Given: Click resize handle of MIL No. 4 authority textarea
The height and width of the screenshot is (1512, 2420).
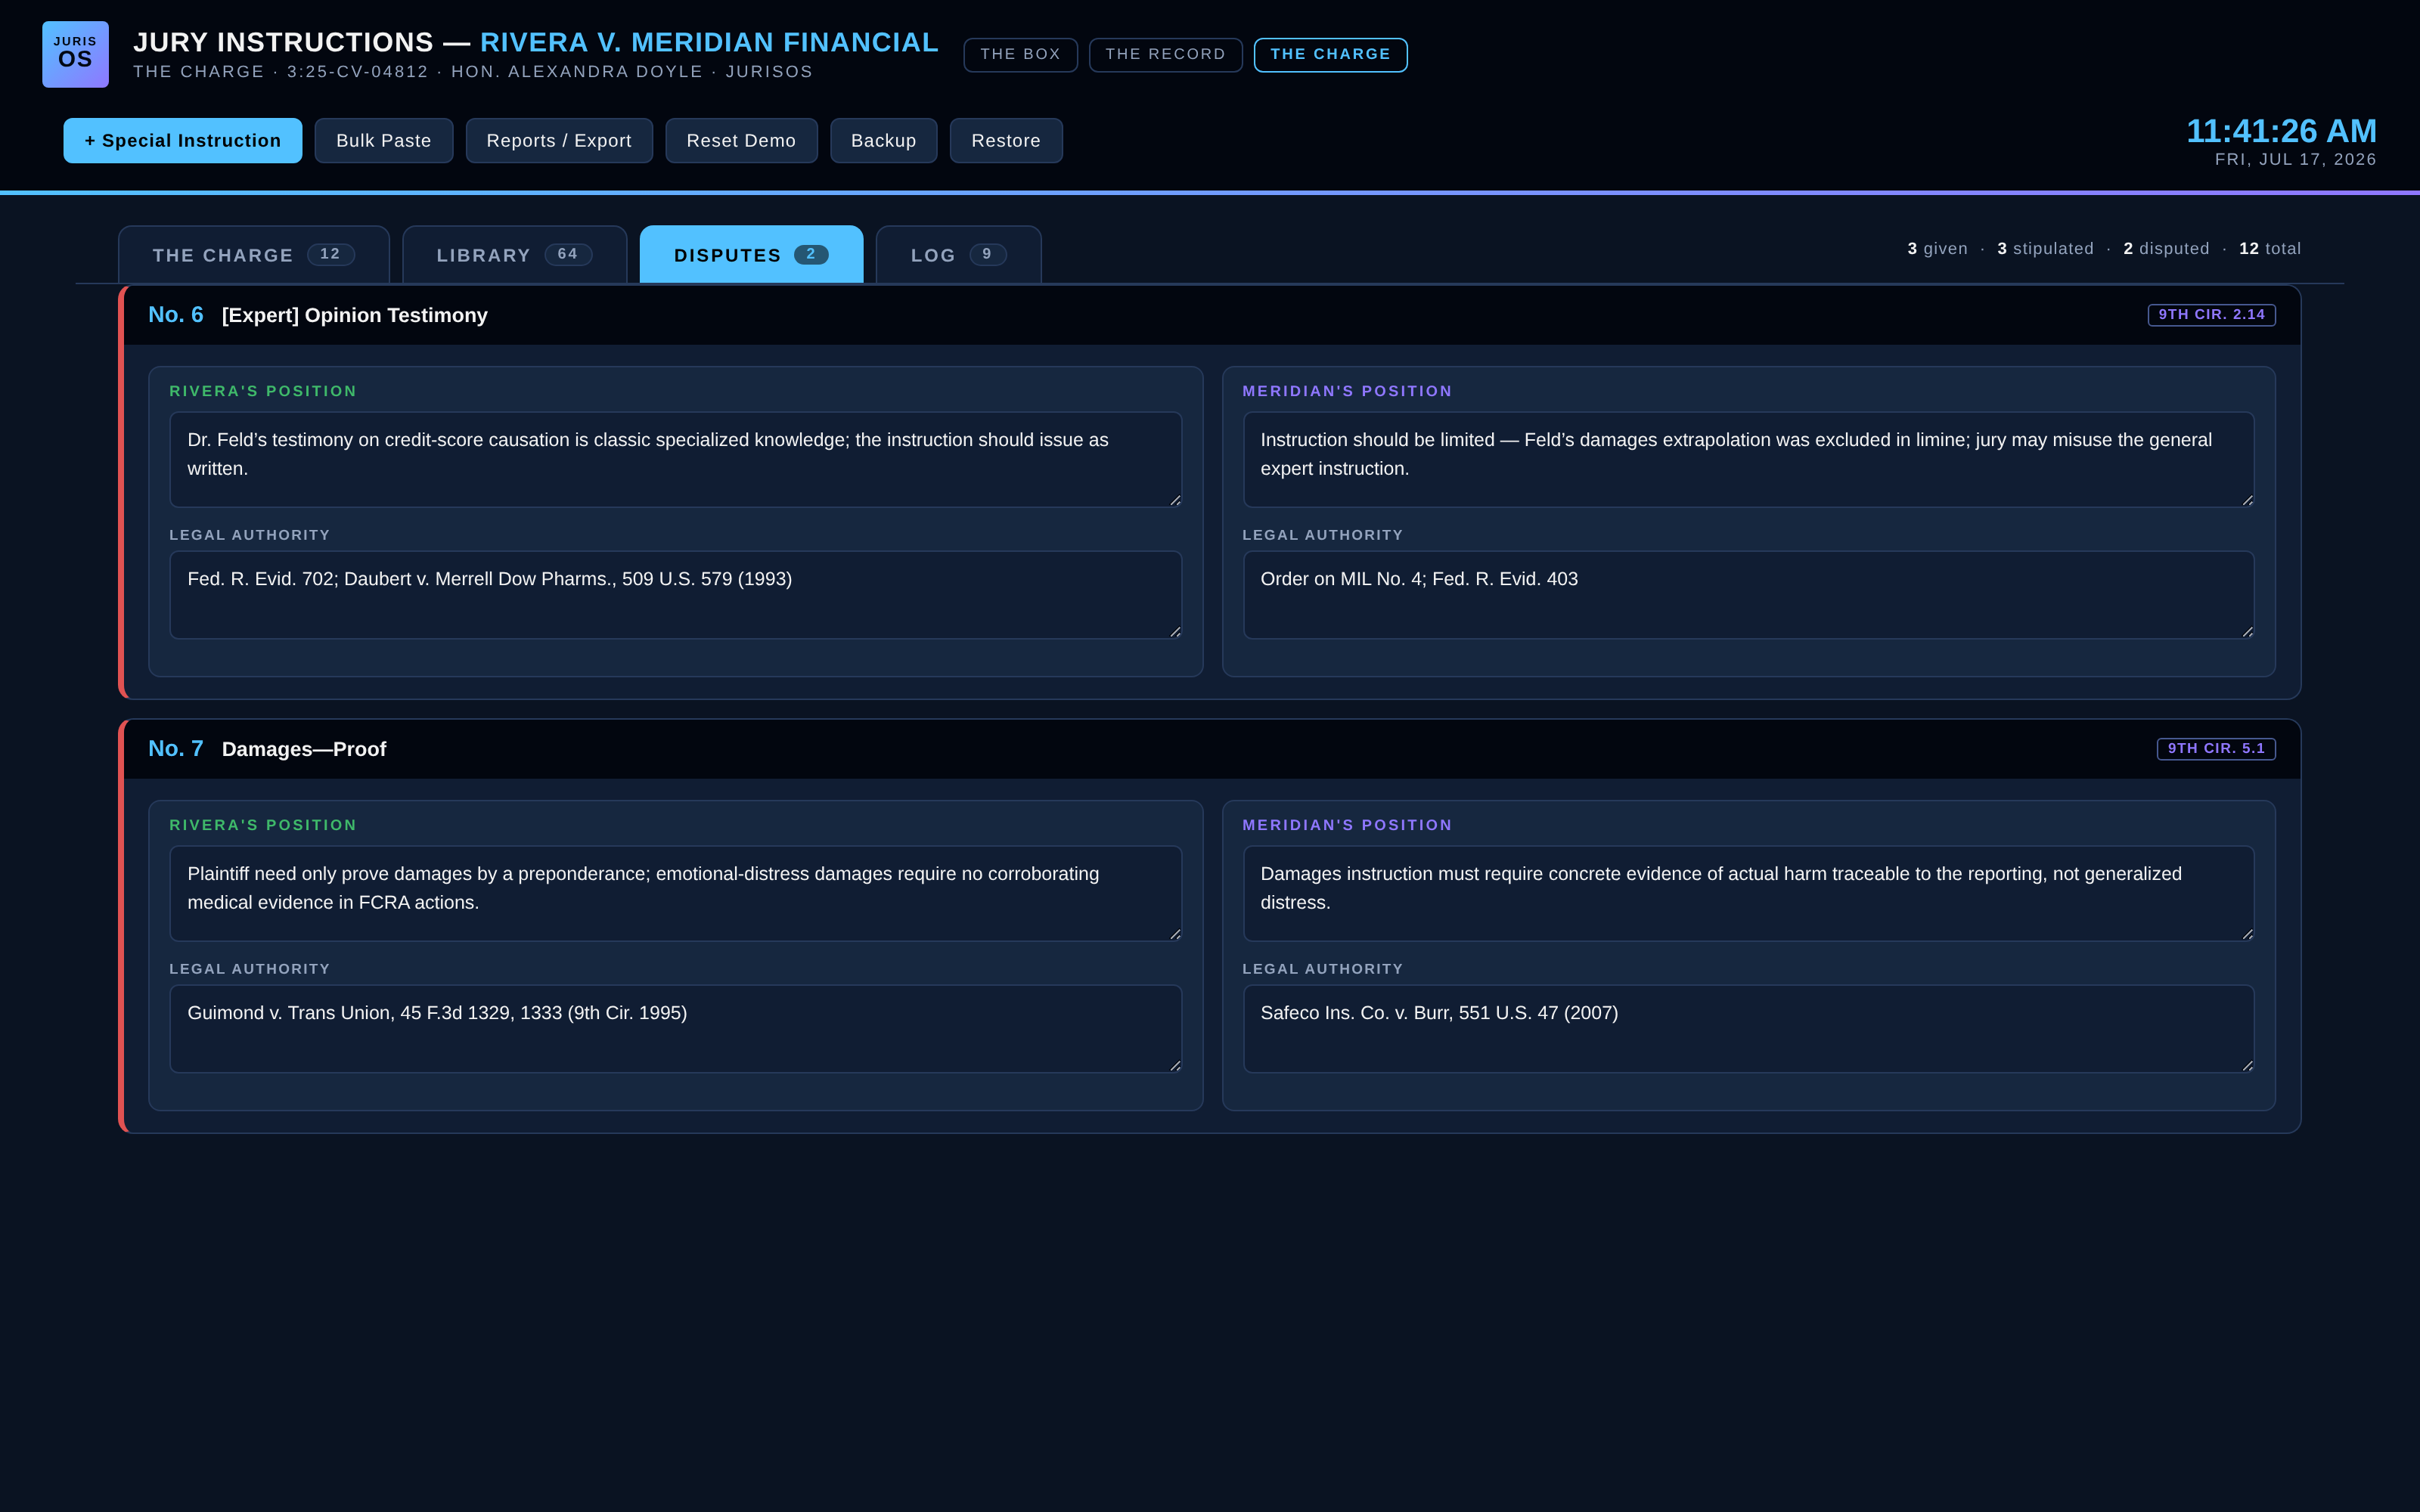Looking at the screenshot, I should pyautogui.click(x=2248, y=632).
